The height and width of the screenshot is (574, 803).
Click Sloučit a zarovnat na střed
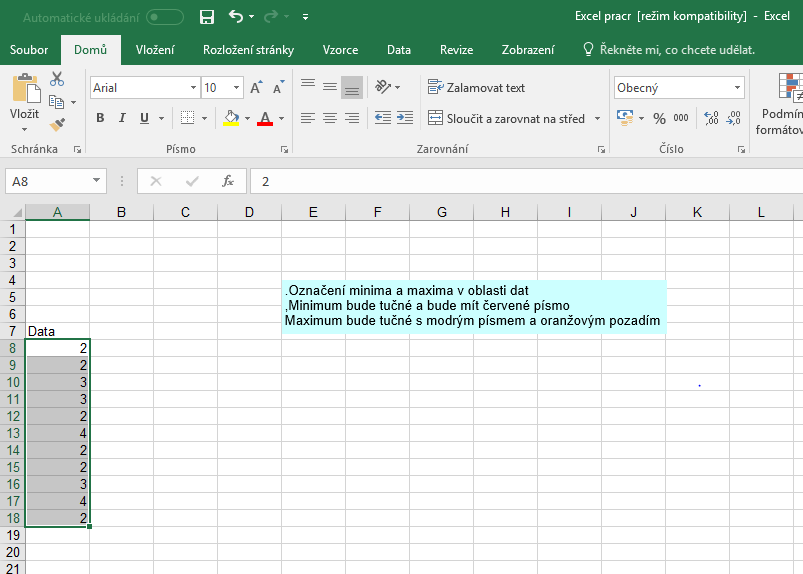506,118
